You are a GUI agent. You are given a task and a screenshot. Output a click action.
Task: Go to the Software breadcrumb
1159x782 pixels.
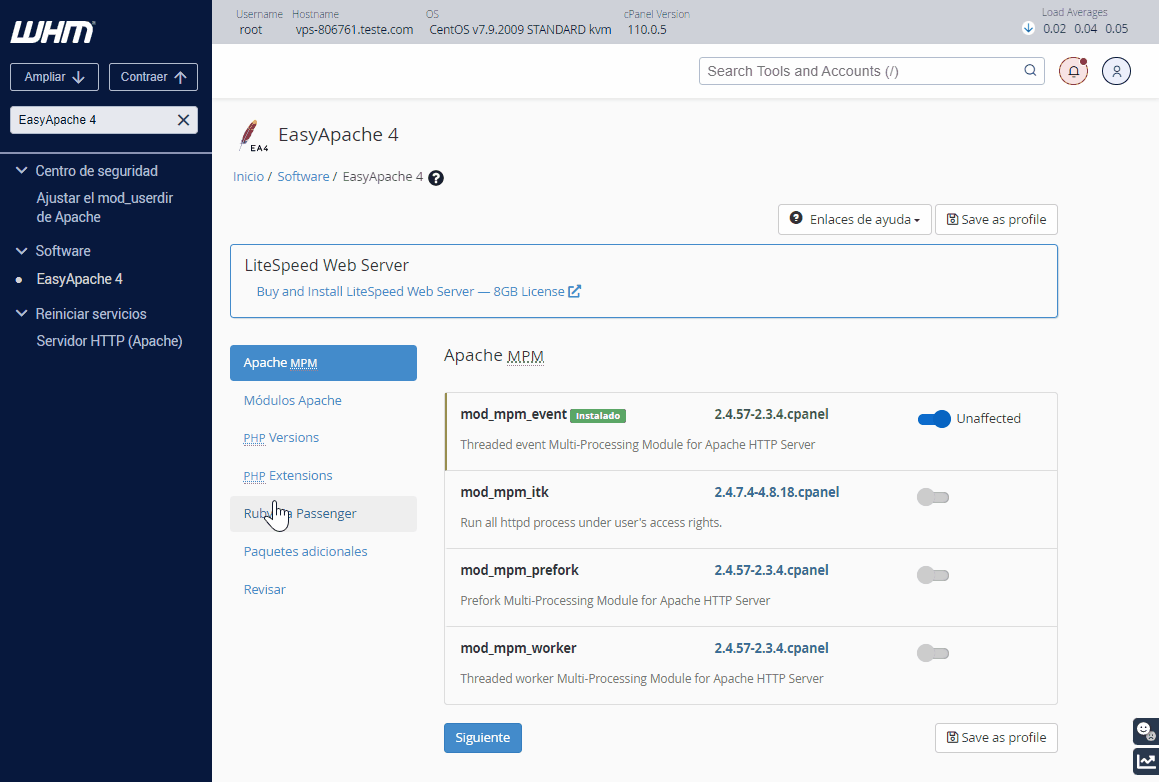pyautogui.click(x=303, y=177)
